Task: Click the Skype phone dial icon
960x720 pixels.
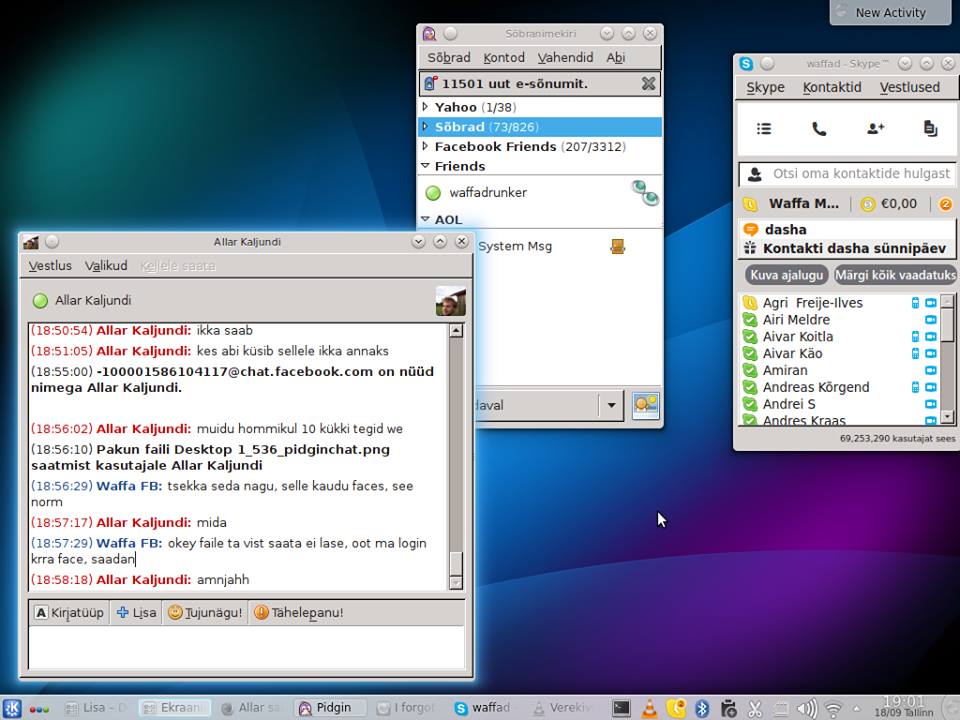Action: tap(819, 129)
